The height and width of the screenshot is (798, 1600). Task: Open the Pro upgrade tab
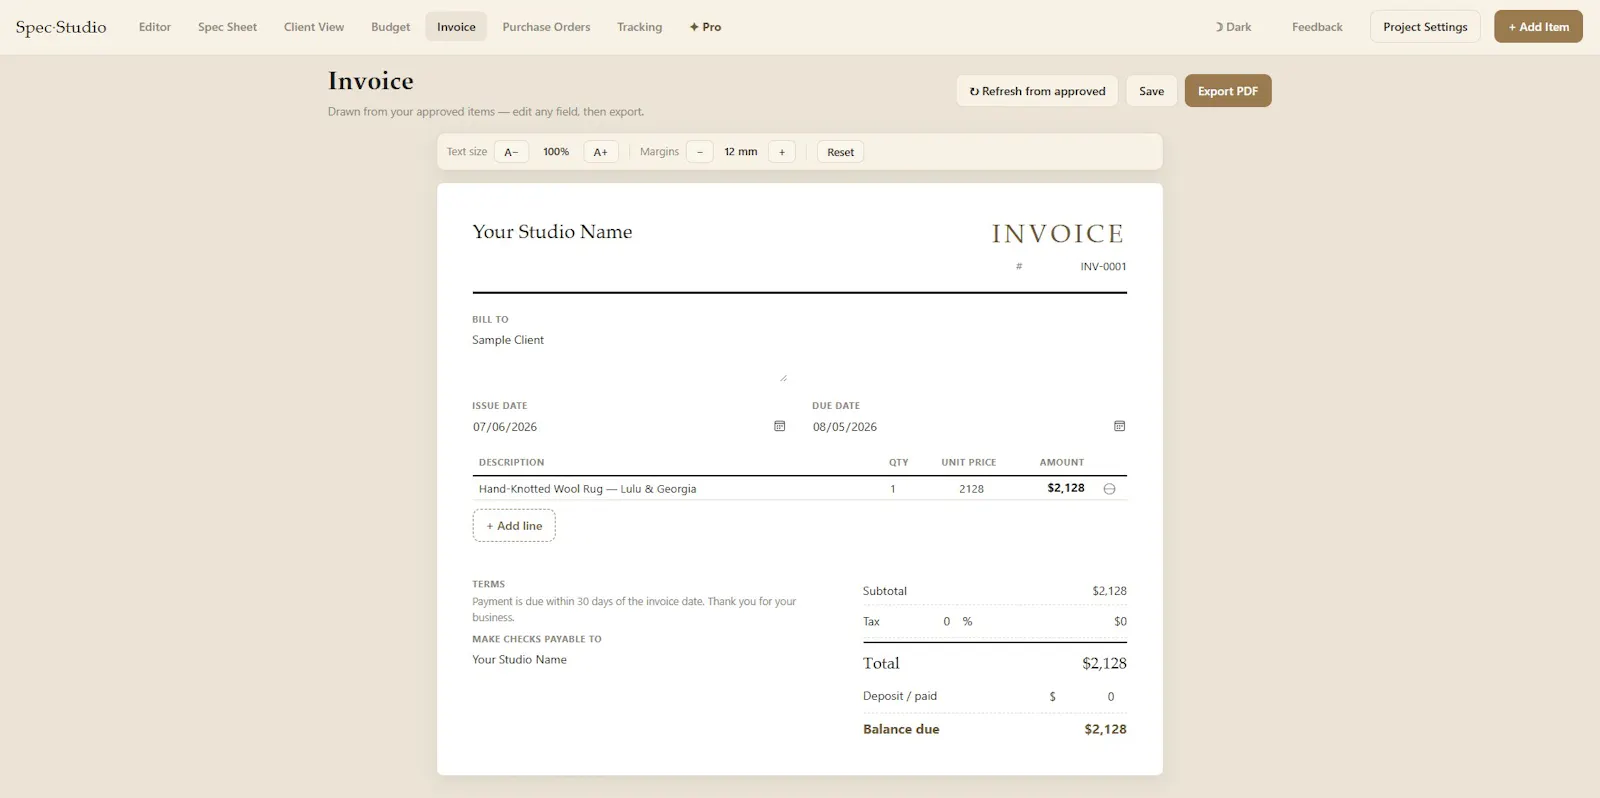(705, 27)
